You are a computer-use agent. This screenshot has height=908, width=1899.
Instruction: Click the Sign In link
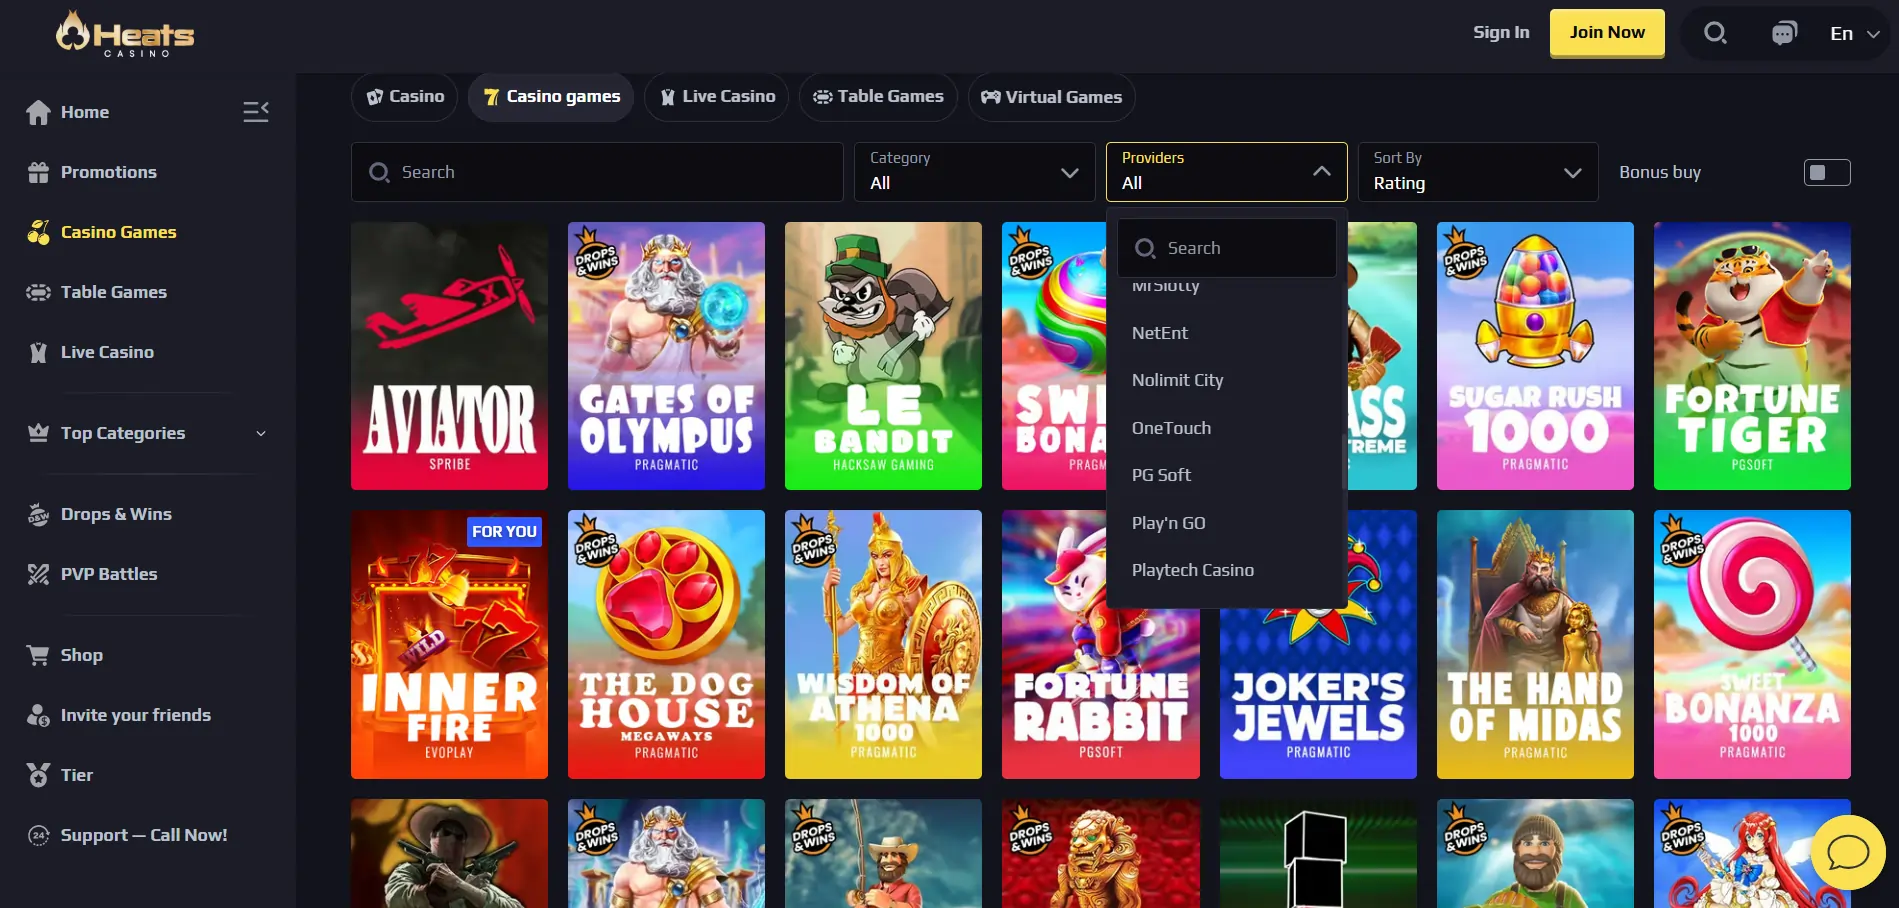click(1500, 32)
